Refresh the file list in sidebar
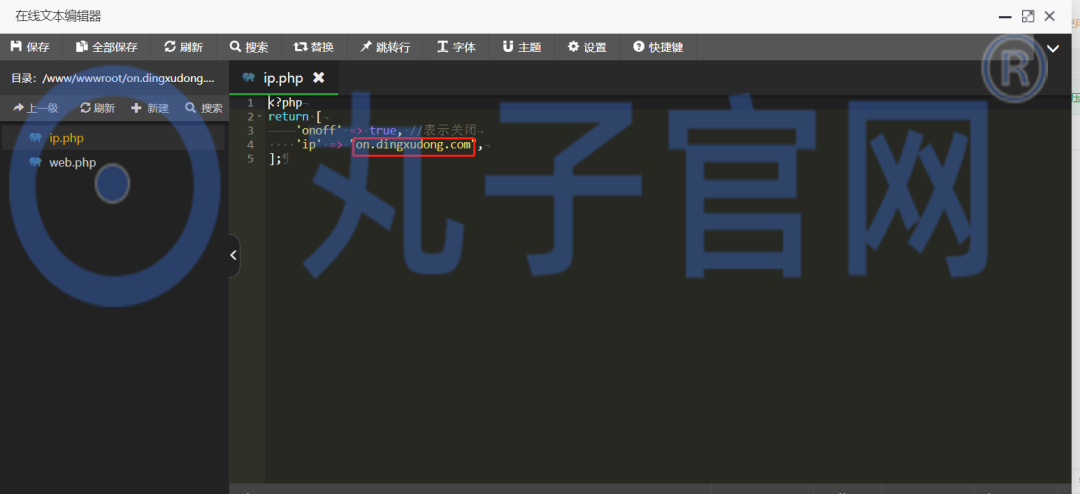 tap(97, 108)
